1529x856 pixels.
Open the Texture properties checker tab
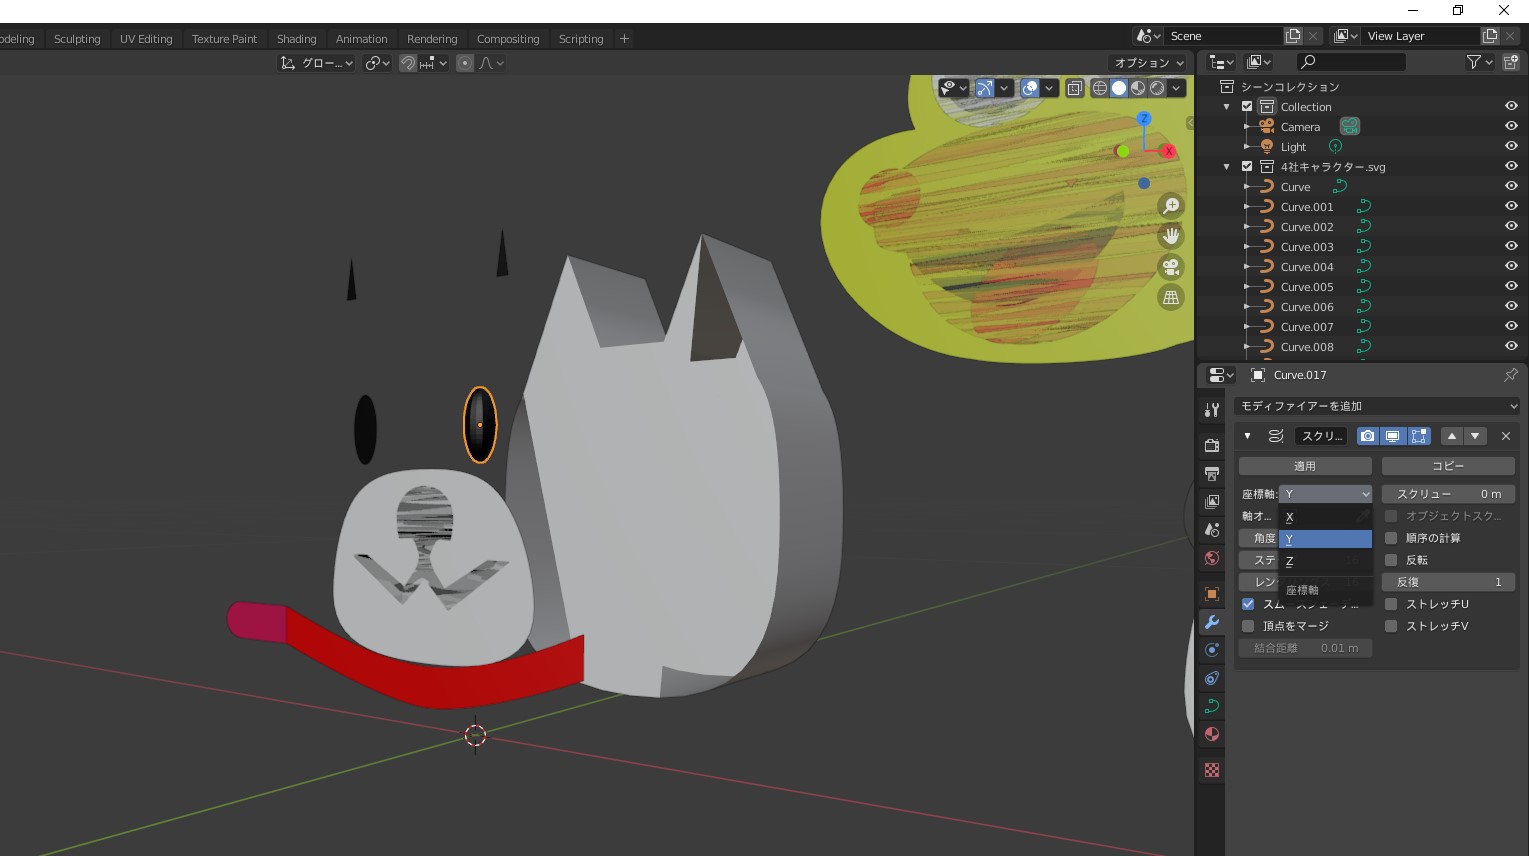pyautogui.click(x=1212, y=770)
